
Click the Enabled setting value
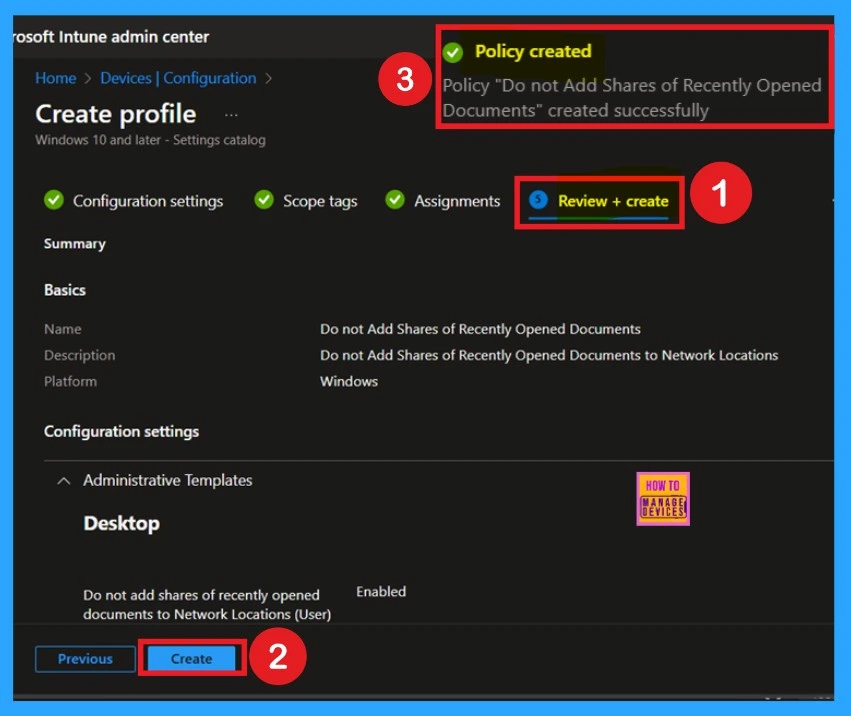pyautogui.click(x=381, y=592)
